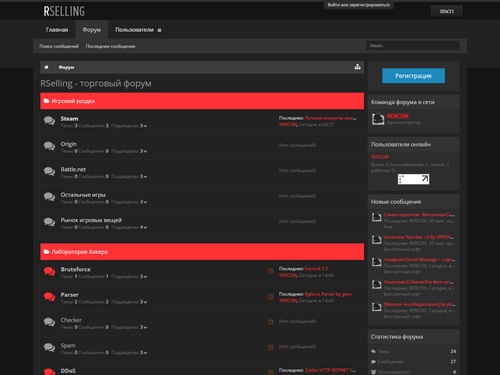Open the Origin forum link

click(x=68, y=144)
